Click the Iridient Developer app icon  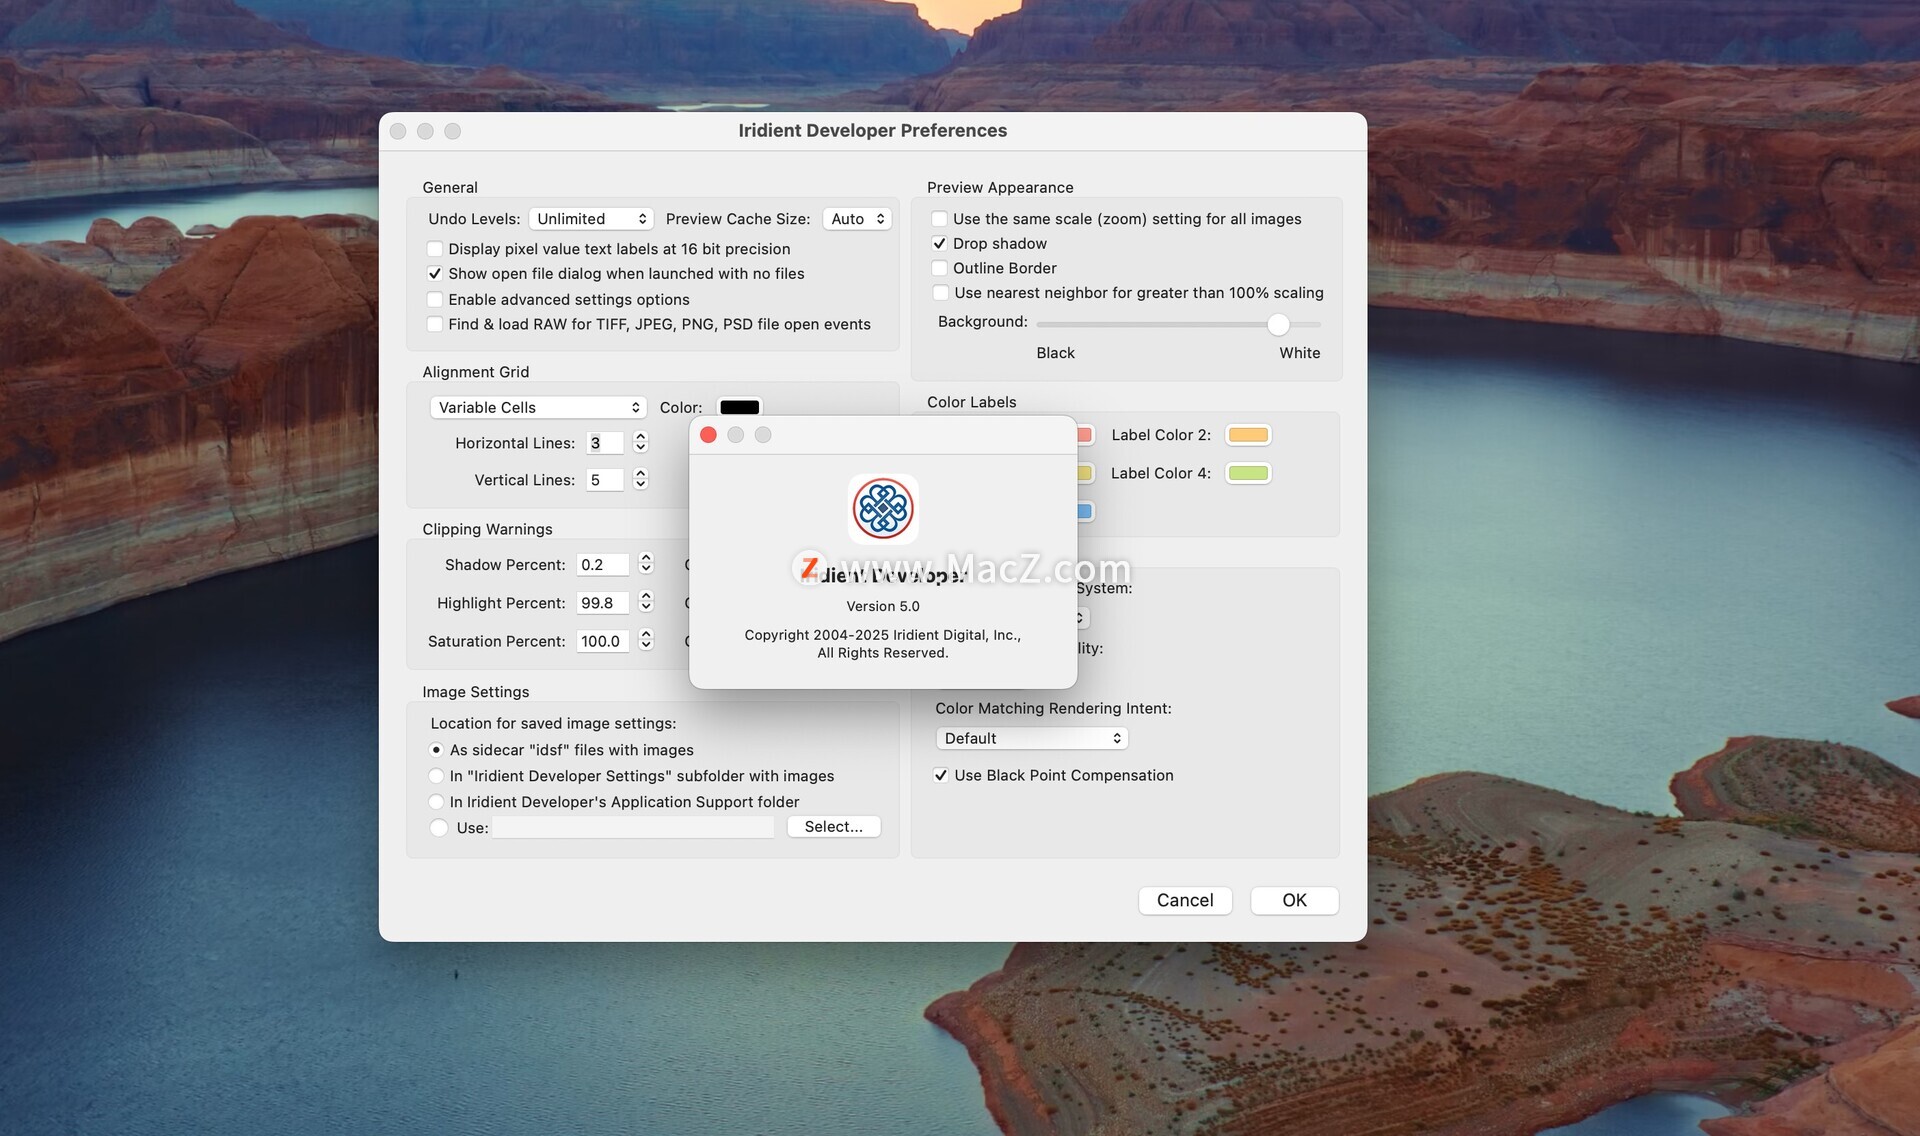(882, 508)
